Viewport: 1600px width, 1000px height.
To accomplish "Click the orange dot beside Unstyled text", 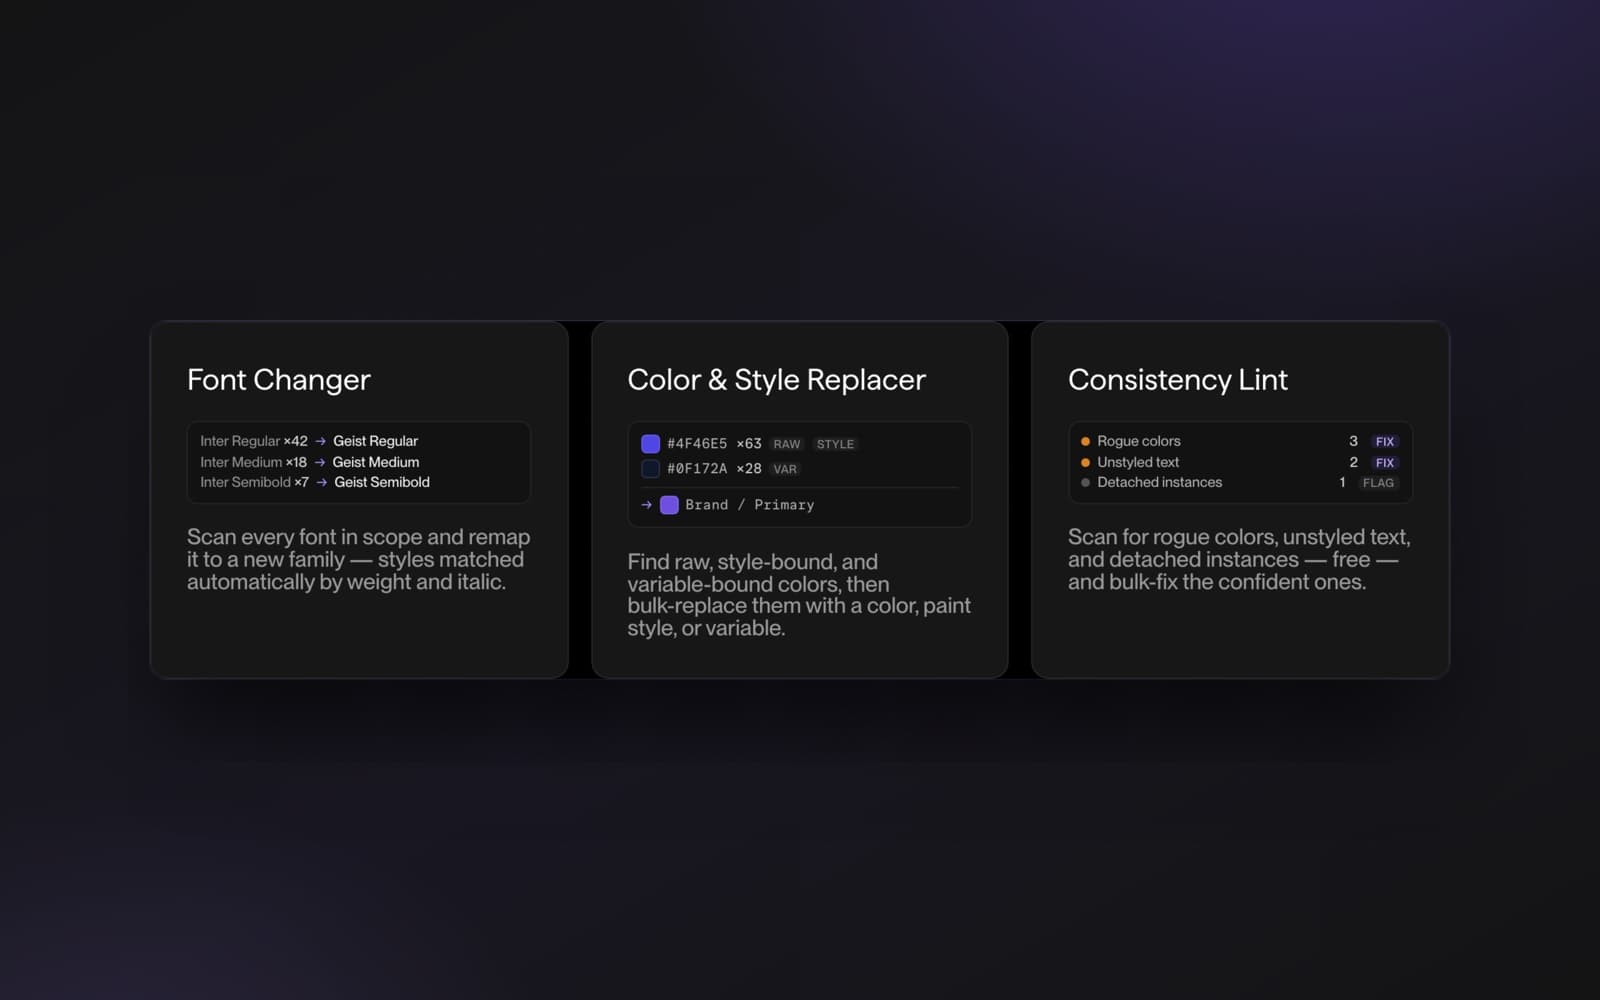I will point(1085,462).
